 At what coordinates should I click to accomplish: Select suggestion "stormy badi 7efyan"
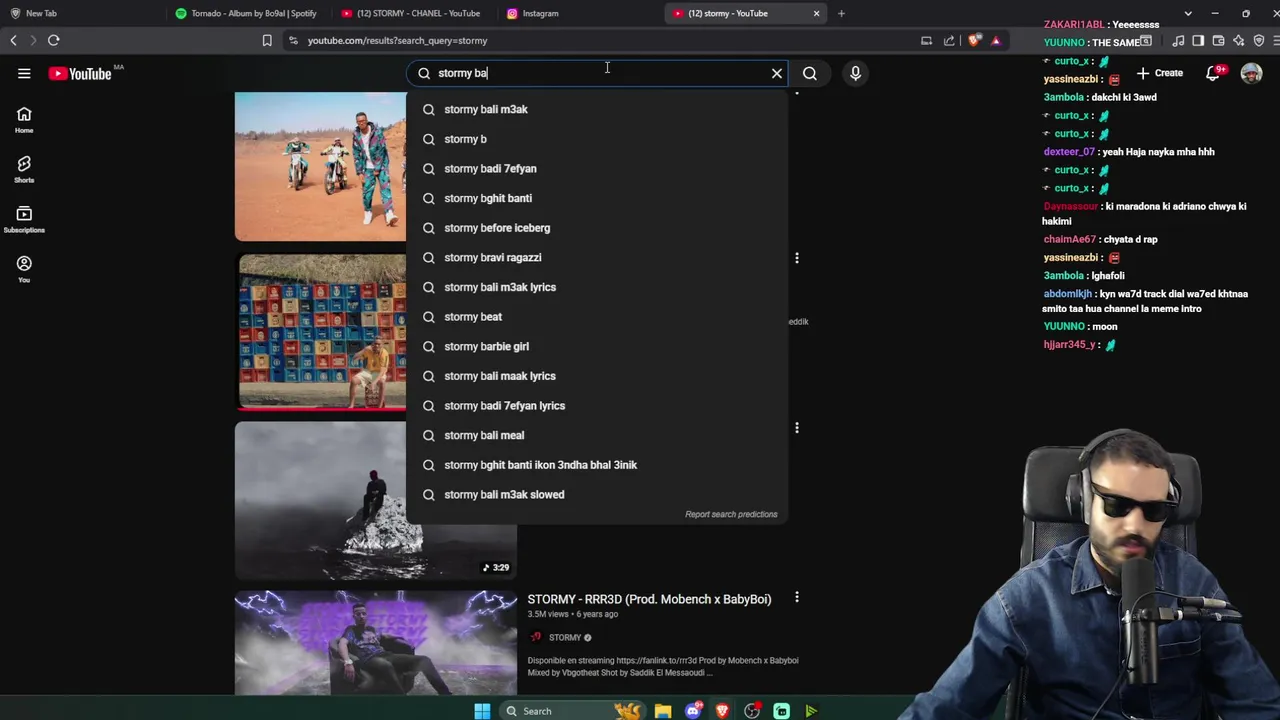pos(596,168)
